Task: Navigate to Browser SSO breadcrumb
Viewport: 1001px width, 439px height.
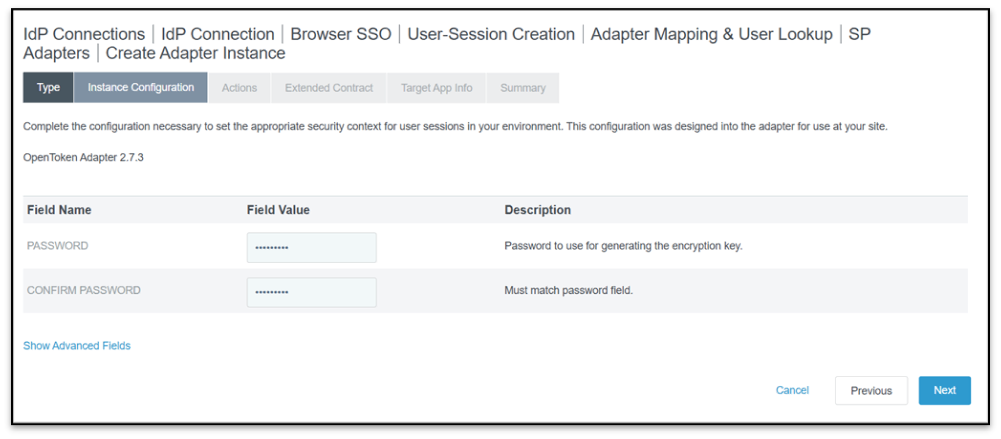Action: click(340, 34)
